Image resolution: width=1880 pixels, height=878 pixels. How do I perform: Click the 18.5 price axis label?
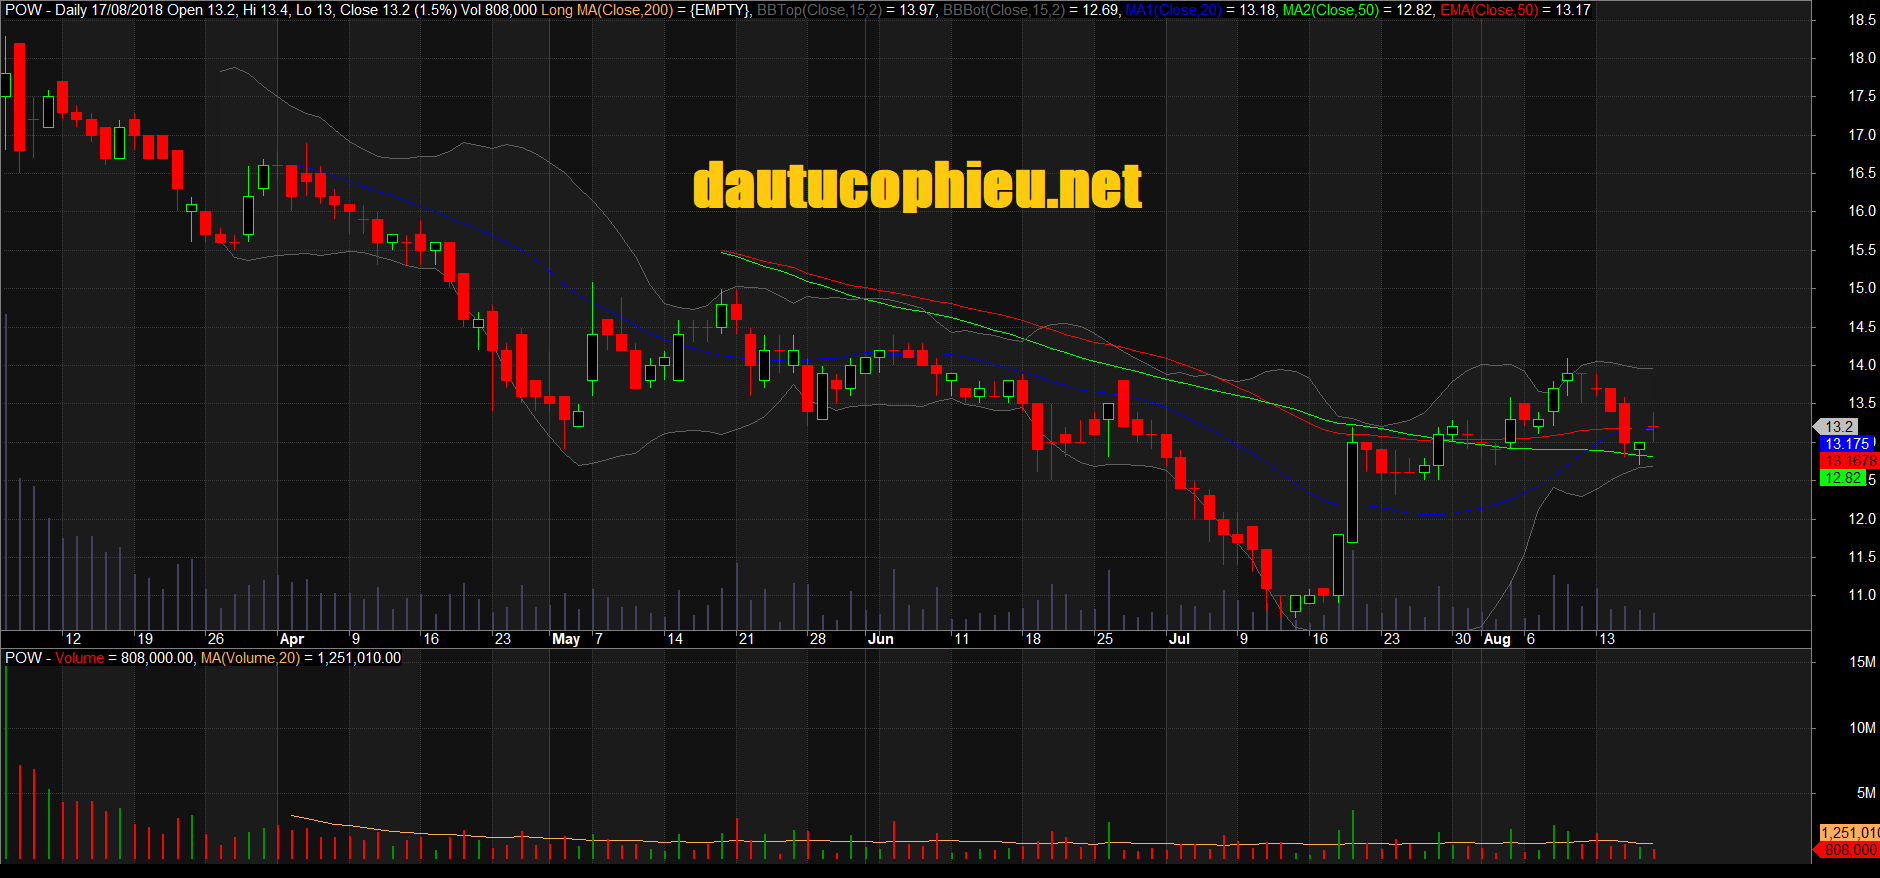(1862, 20)
